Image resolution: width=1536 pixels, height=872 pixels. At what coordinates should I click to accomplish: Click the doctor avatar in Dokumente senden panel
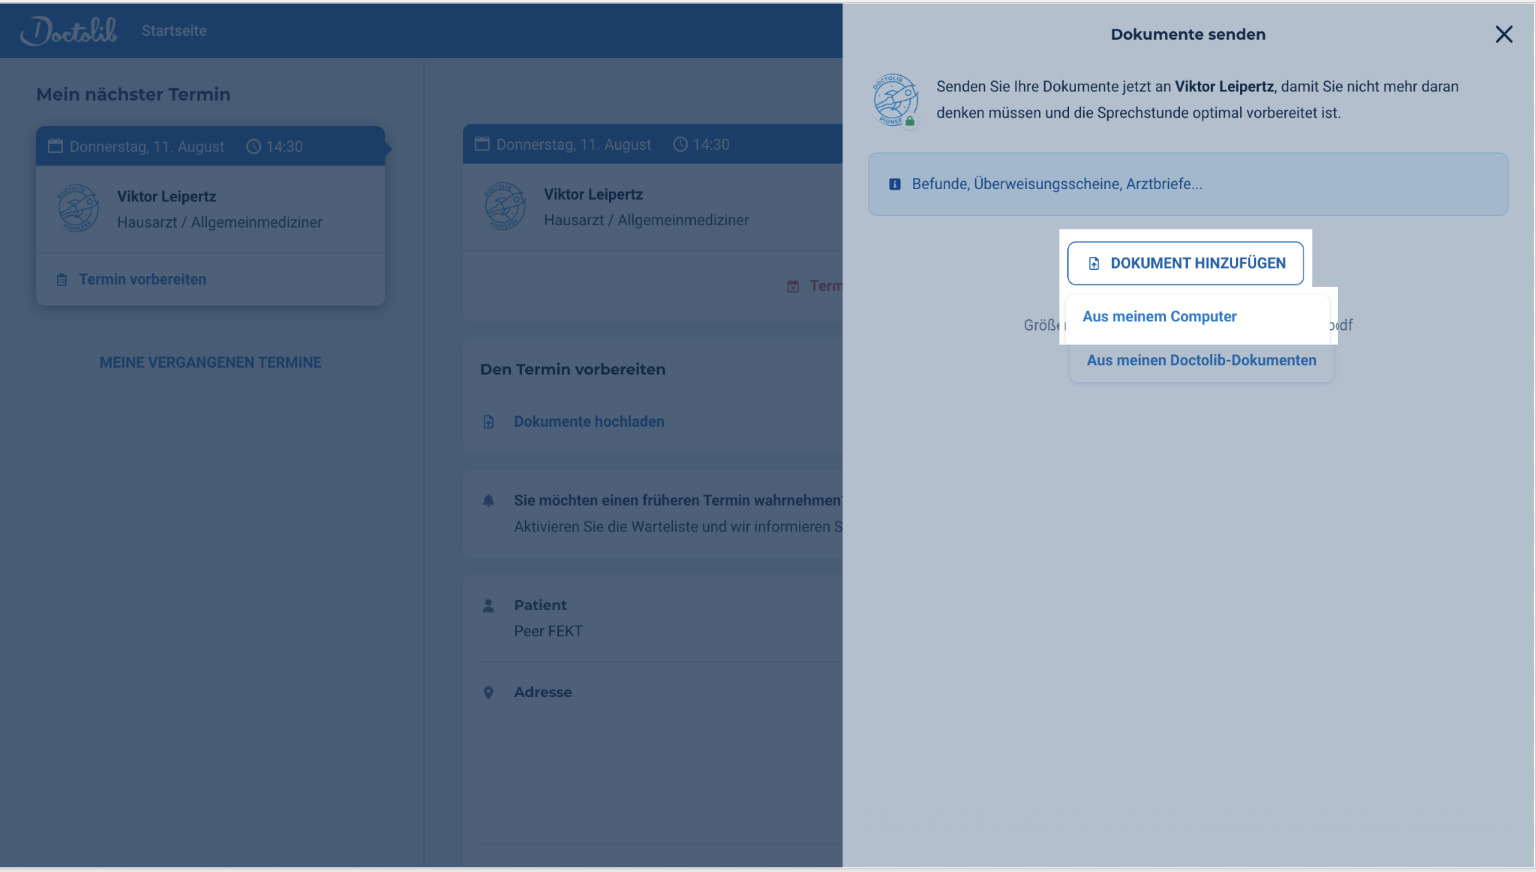[895, 100]
